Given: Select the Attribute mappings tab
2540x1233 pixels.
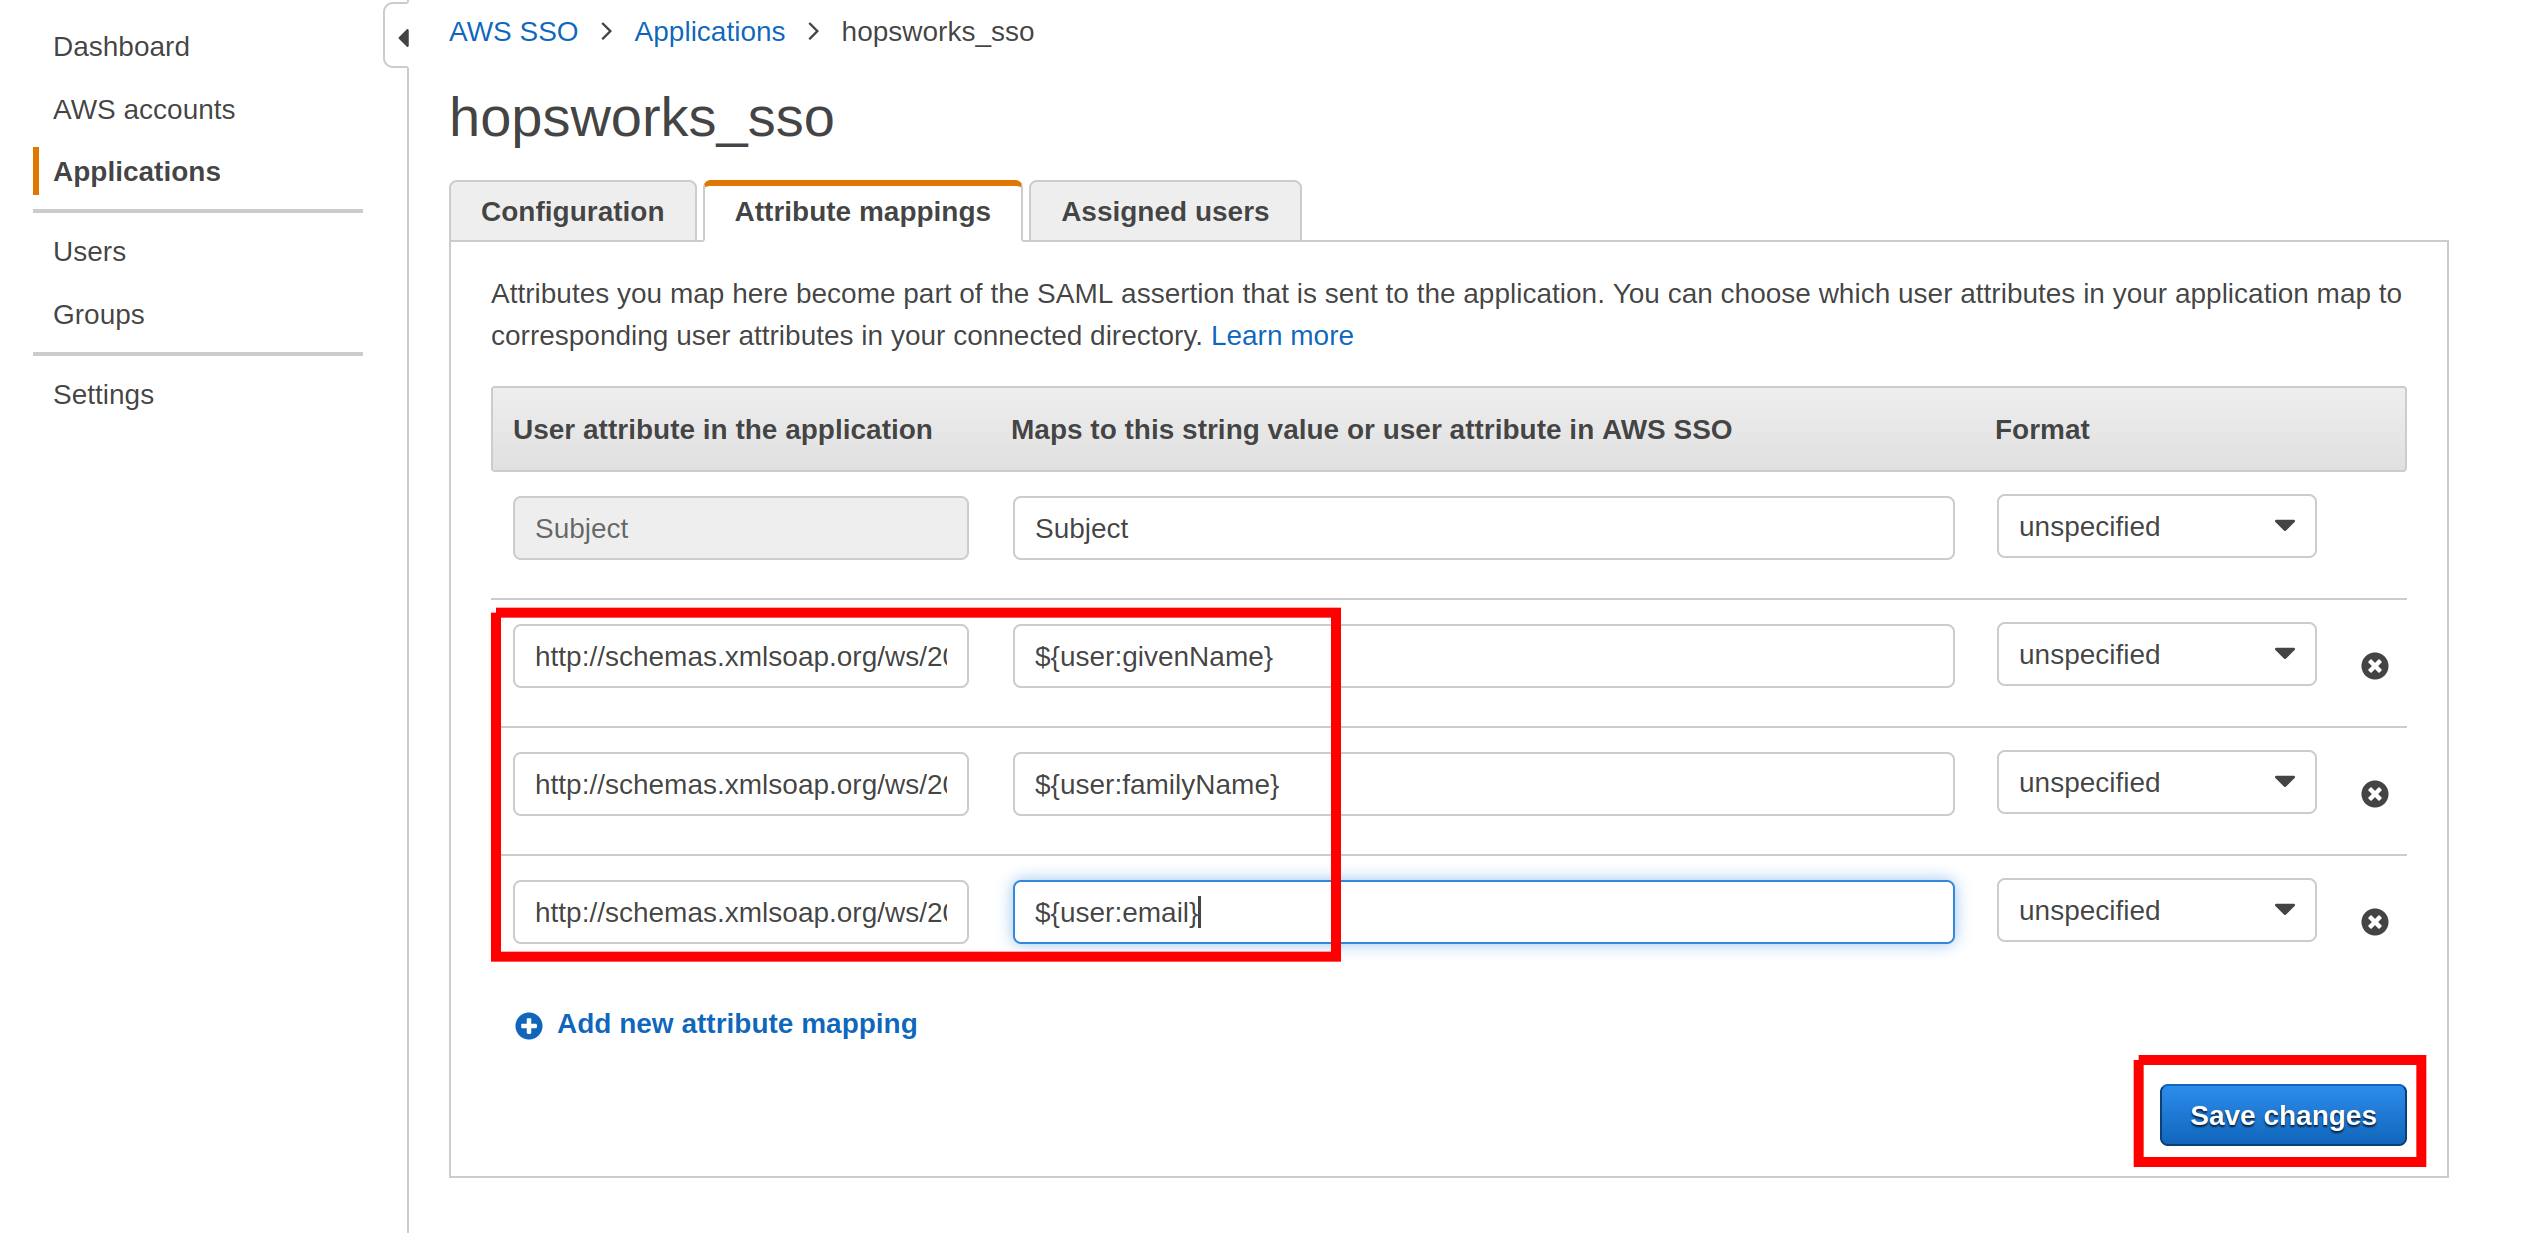Looking at the screenshot, I should tap(863, 212).
